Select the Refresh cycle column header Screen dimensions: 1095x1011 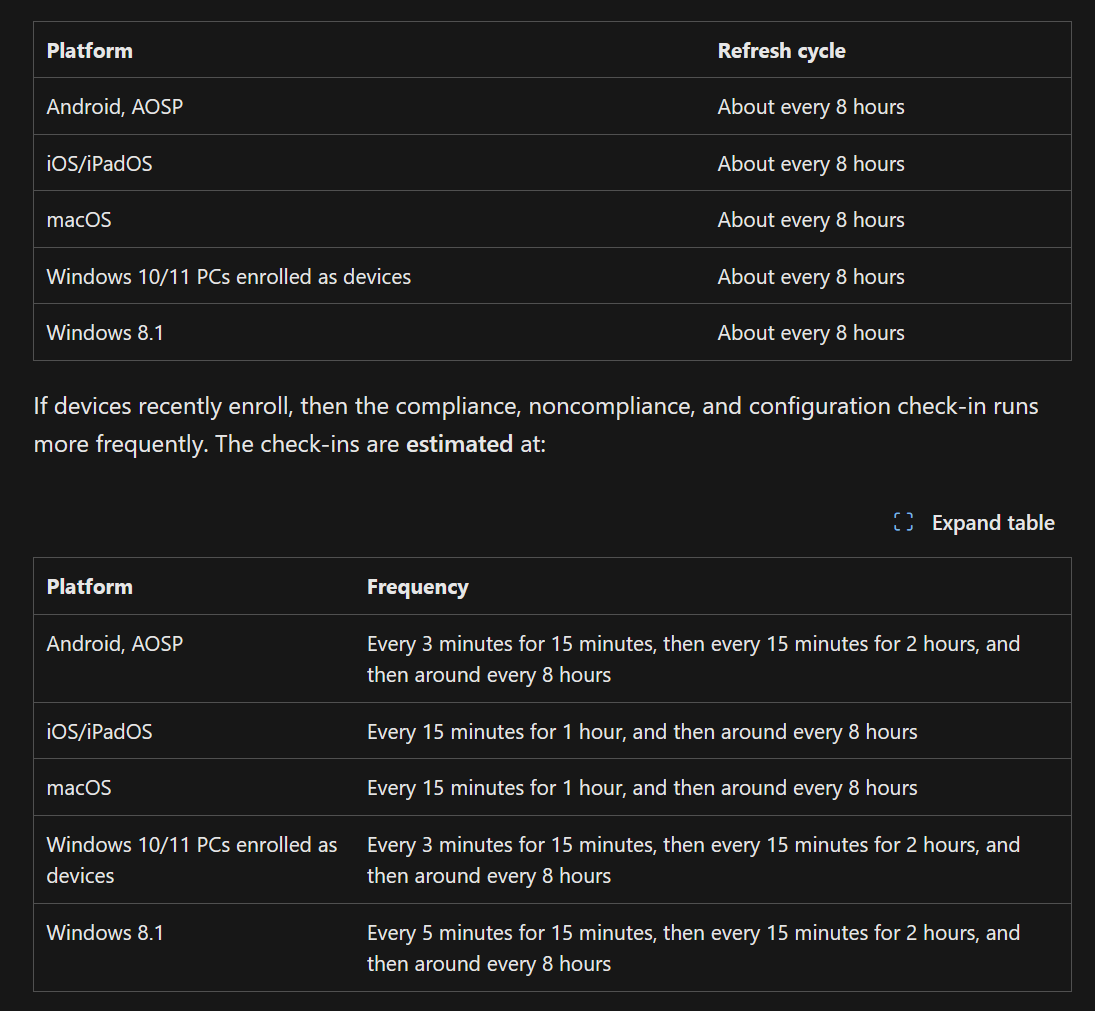[781, 50]
